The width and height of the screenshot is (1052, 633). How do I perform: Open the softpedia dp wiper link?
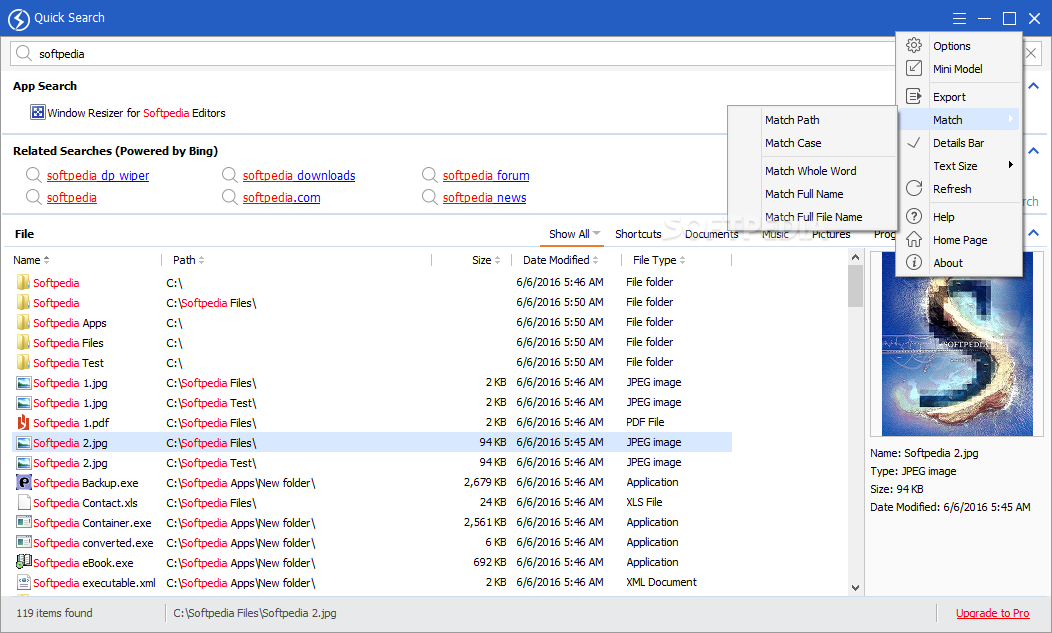tap(98, 175)
